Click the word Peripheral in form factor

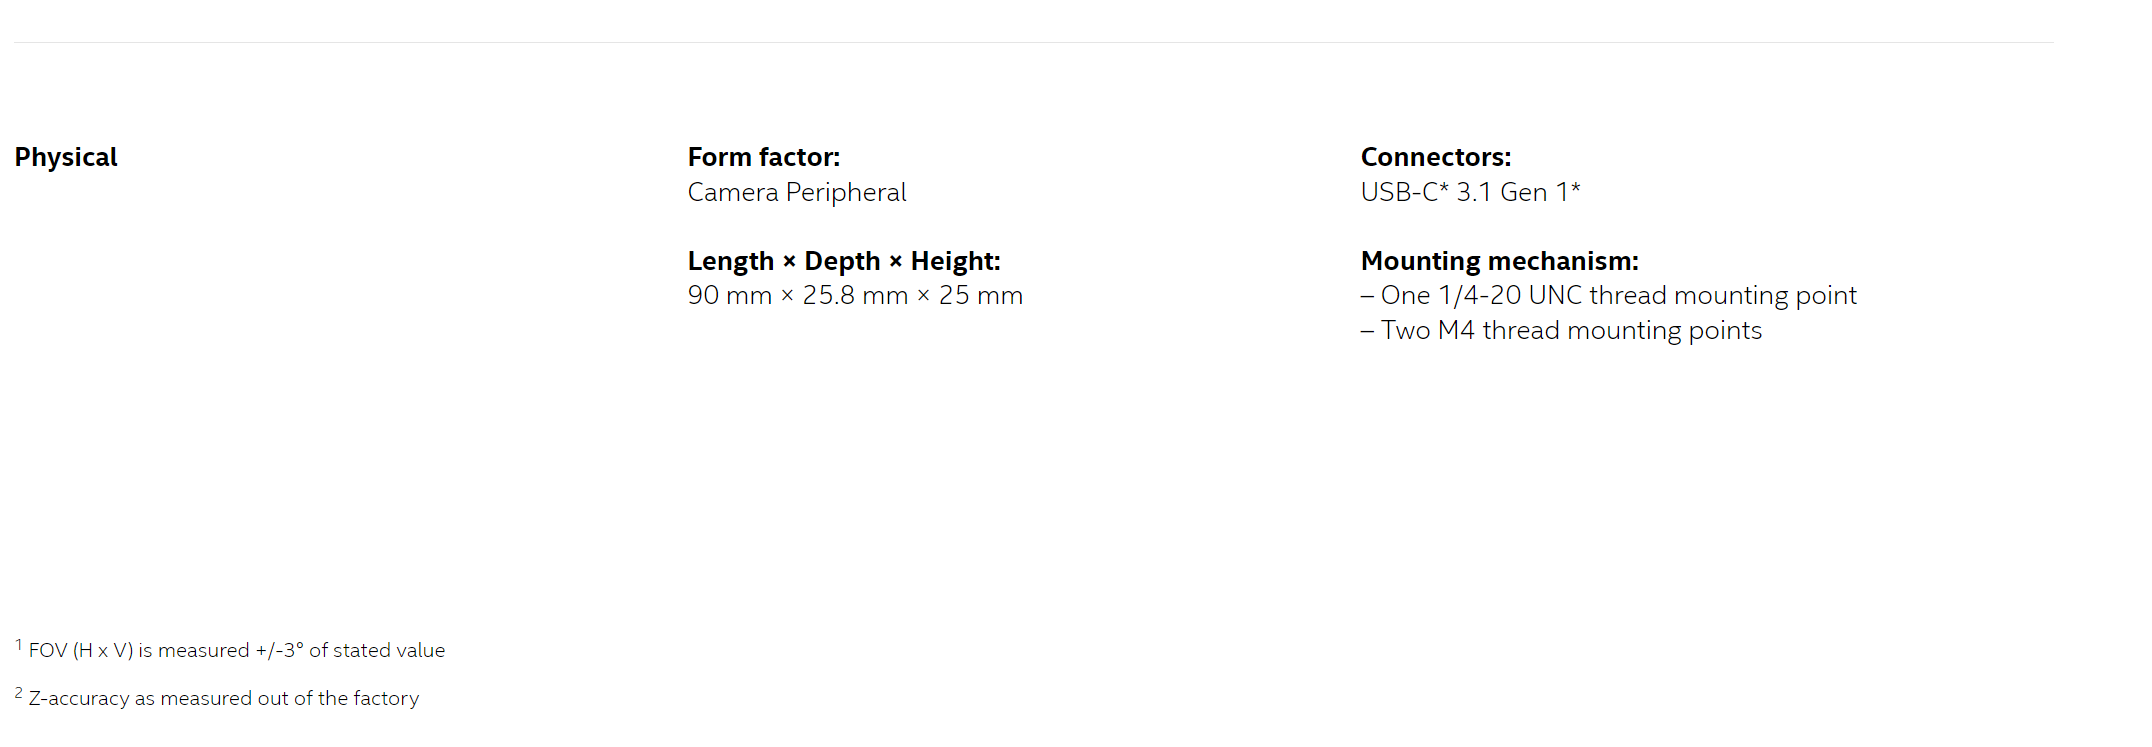(x=846, y=192)
